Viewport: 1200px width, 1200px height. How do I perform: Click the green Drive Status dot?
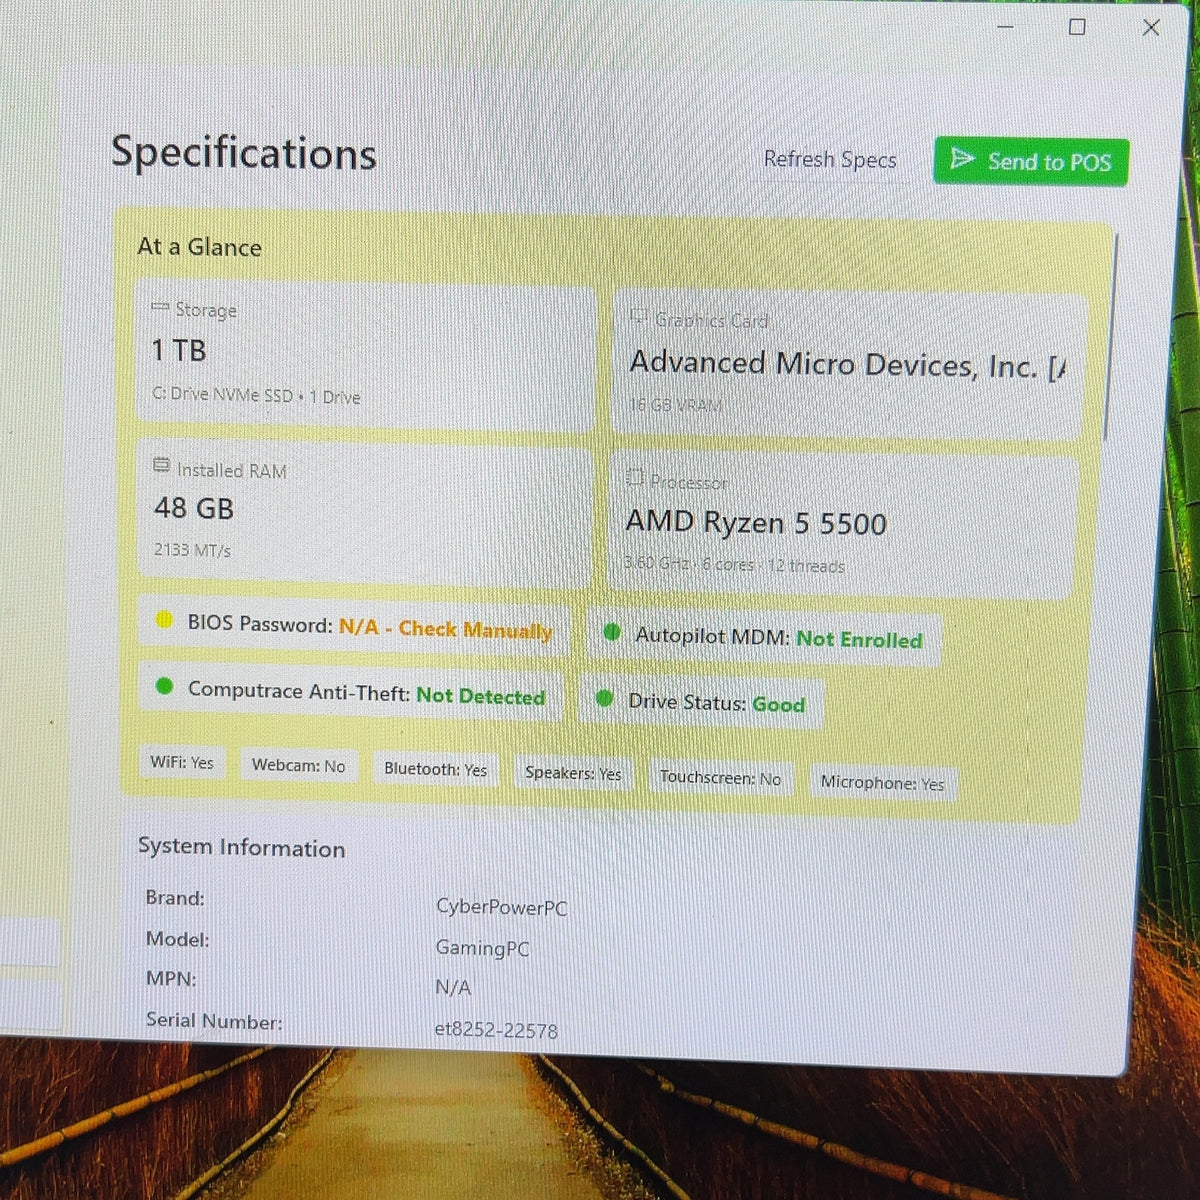point(604,698)
